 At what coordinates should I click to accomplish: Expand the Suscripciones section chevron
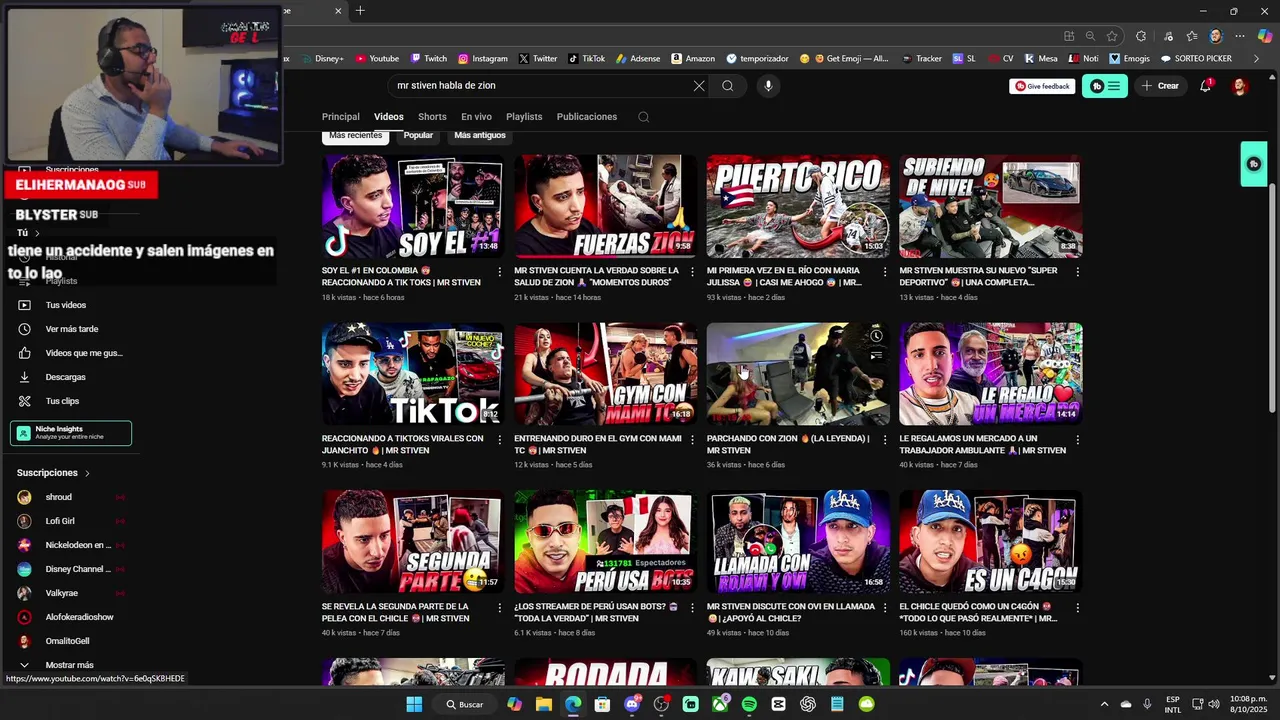[87, 473]
